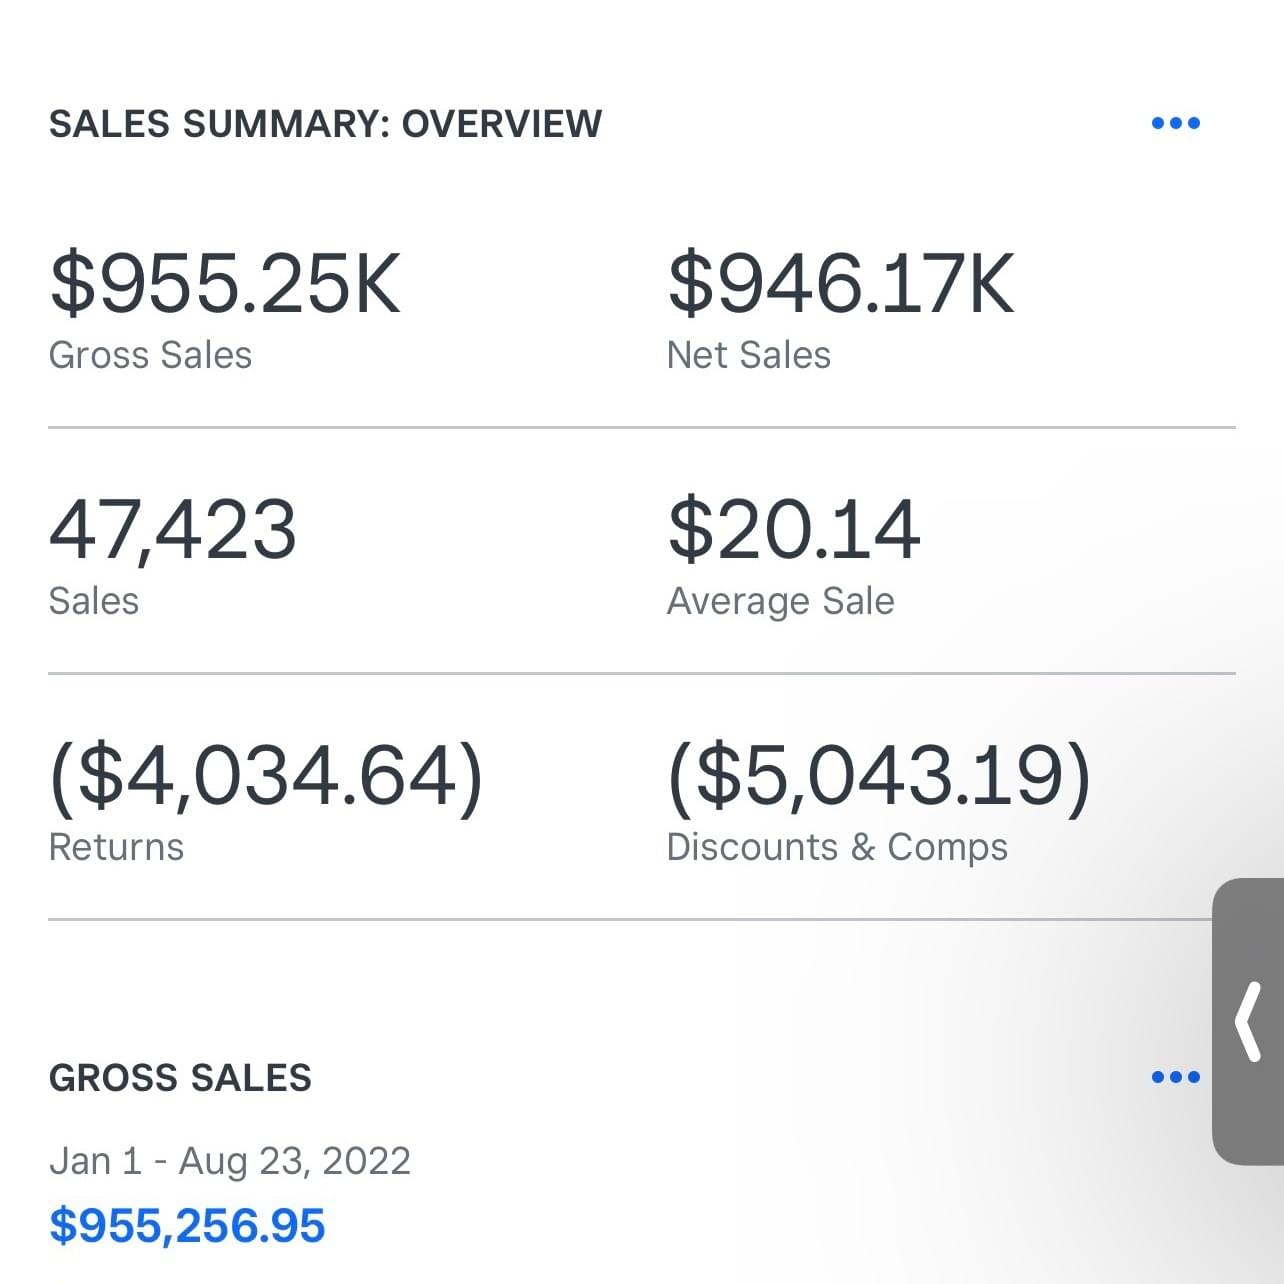Tap the $955.25K gross sales figure
Image resolution: width=1284 pixels, height=1284 pixels.
click(225, 284)
